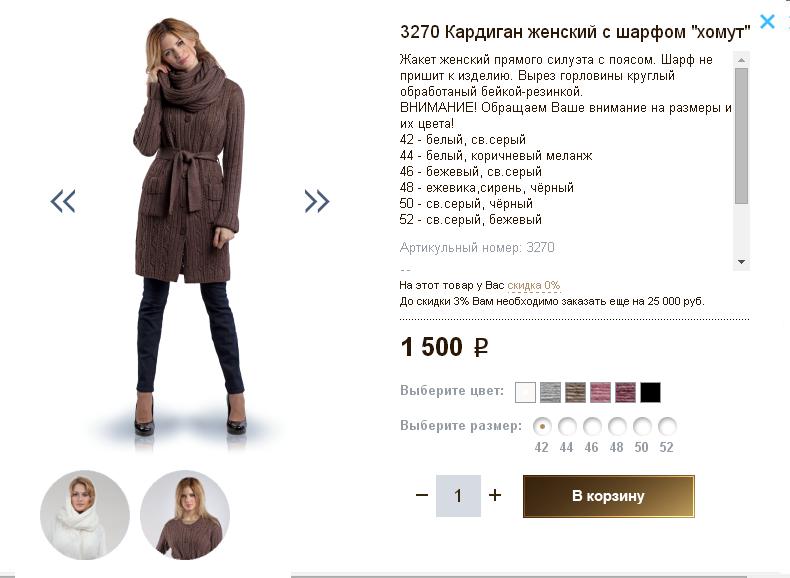The height and width of the screenshot is (578, 790).
Task: Select the brown melange color swatch
Action: pyautogui.click(x=575, y=392)
